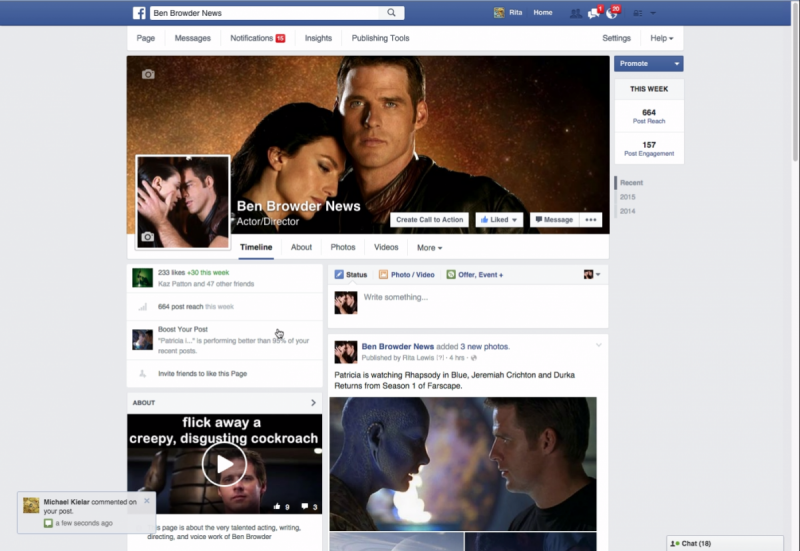Click the video comments icon
Screen dimensions: 800x551
(x=305, y=506)
